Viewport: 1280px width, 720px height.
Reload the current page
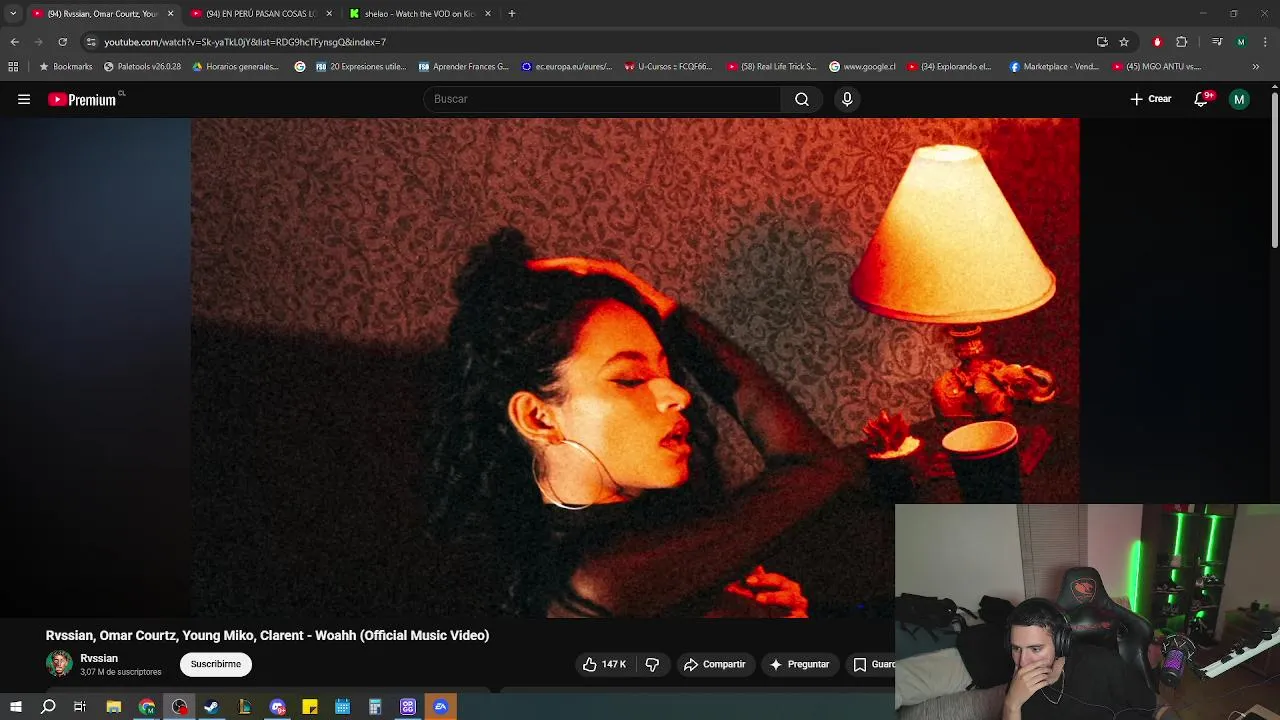point(62,42)
